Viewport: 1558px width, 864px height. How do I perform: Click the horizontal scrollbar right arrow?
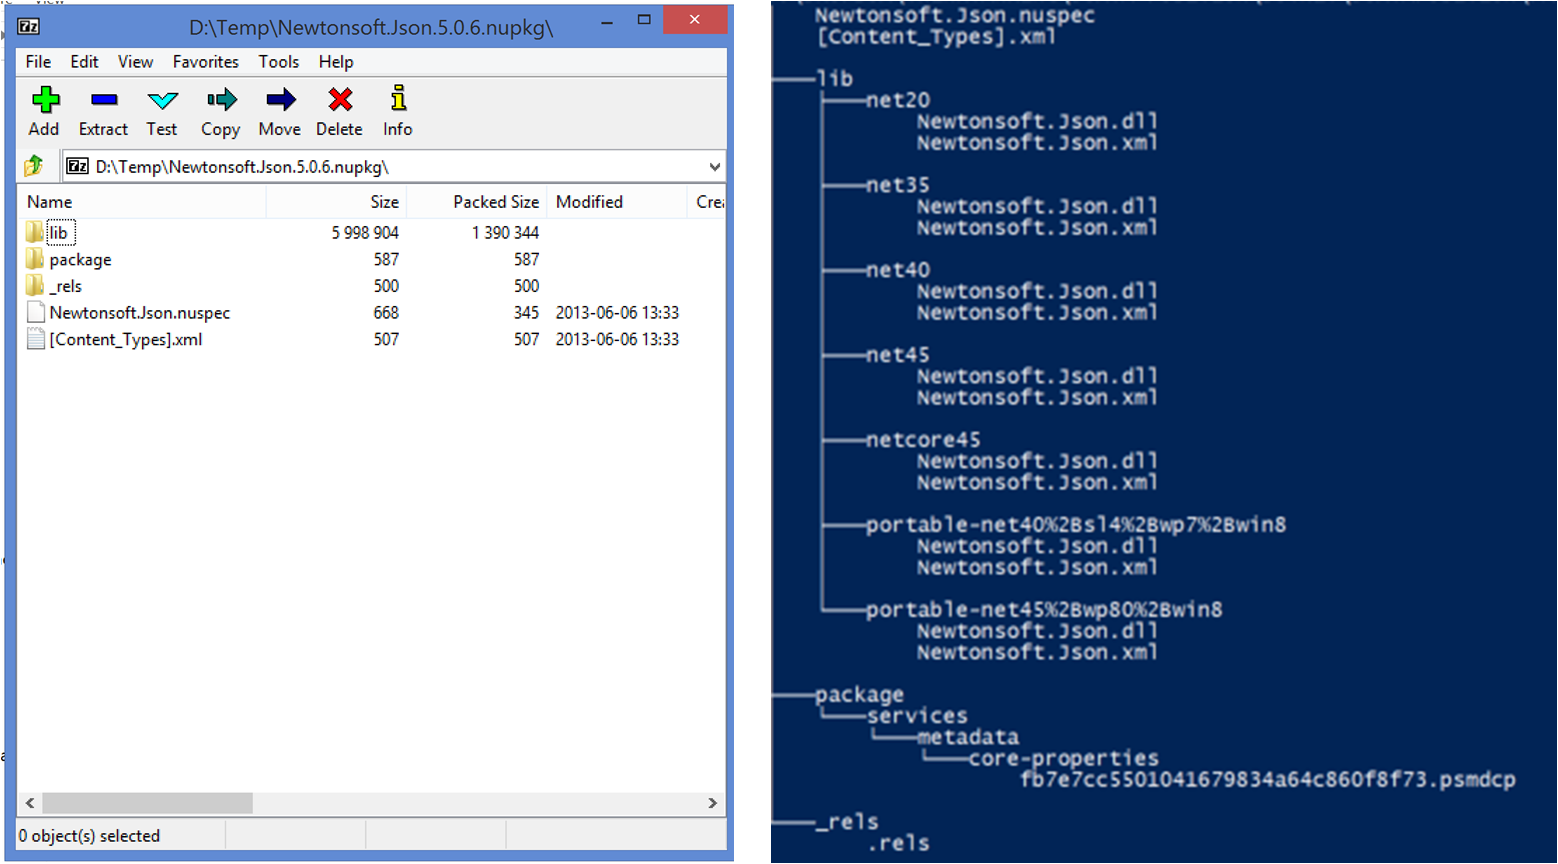712,803
